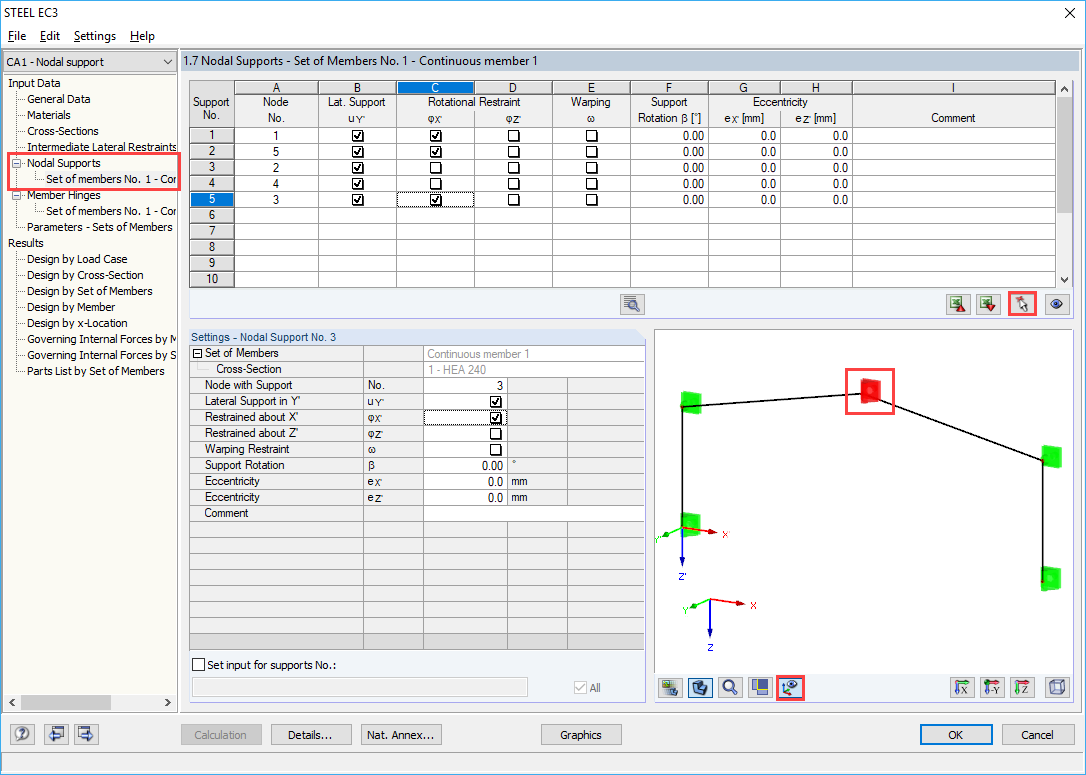Screen dimensions: 1086x775
Task: Show the view in Z direction
Action: pos(1023,687)
